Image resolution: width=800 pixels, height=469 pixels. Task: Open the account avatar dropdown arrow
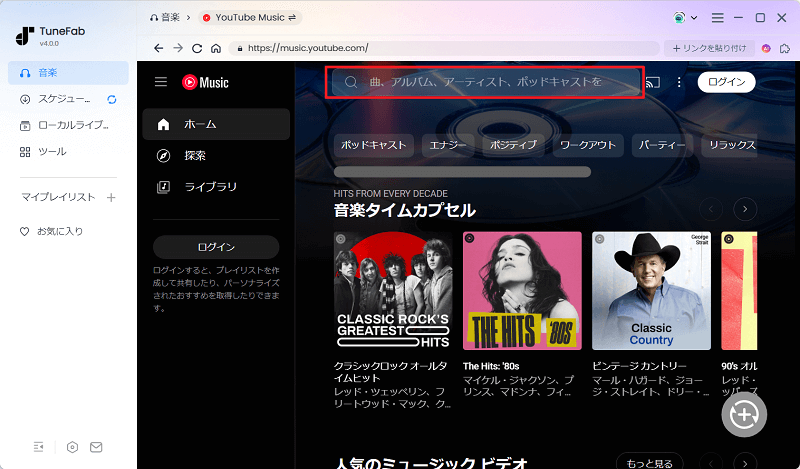694,18
